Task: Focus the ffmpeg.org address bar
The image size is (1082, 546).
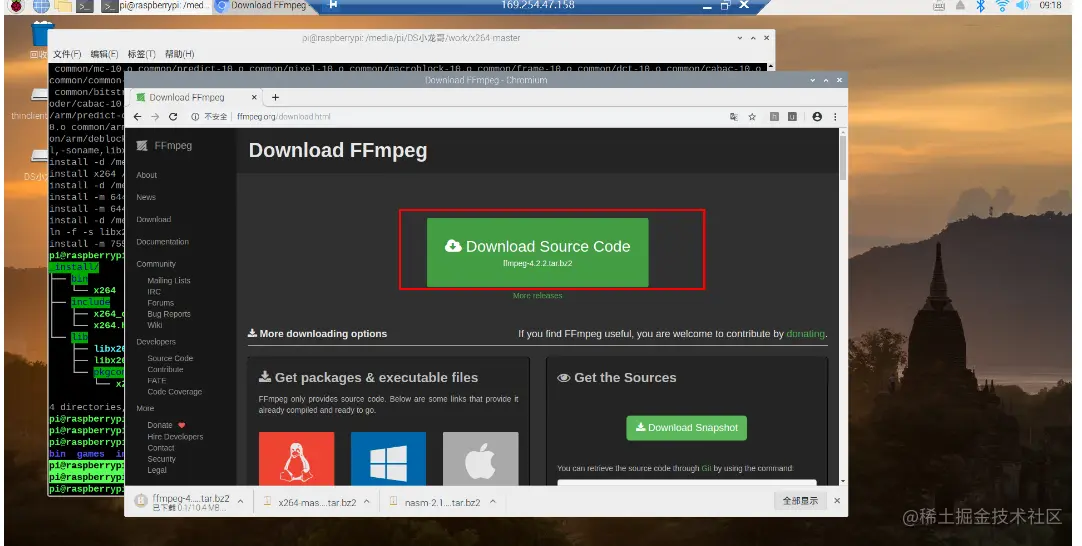Action: pos(476,117)
